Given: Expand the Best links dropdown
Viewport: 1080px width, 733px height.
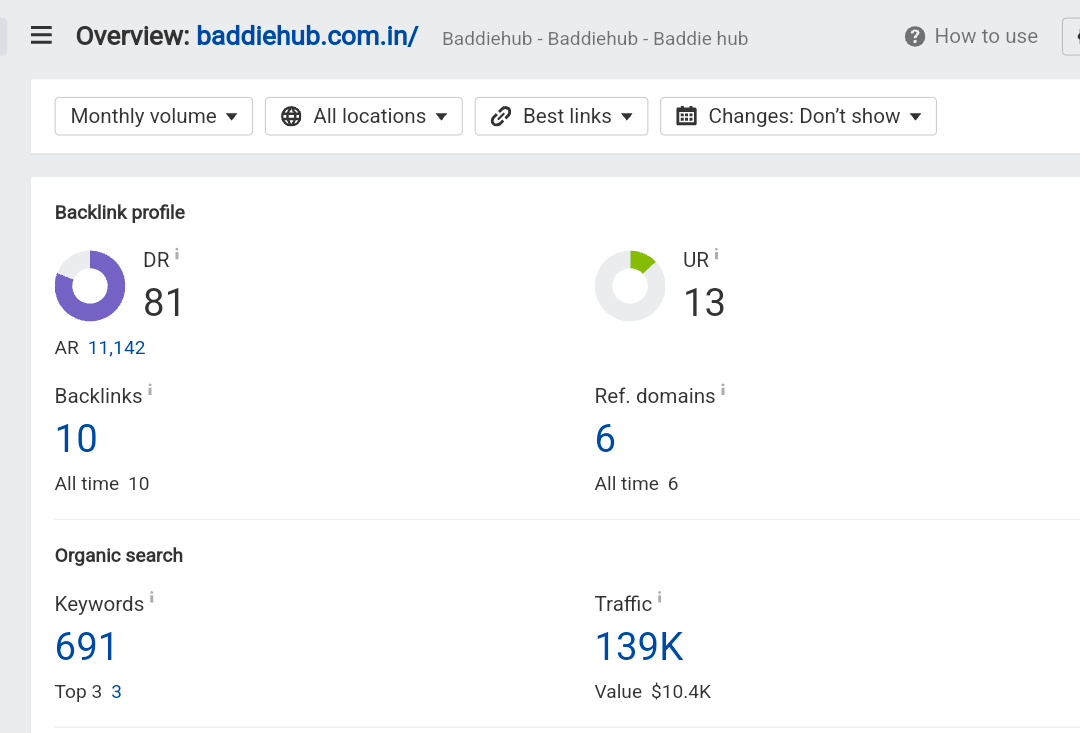Looking at the screenshot, I should (561, 116).
